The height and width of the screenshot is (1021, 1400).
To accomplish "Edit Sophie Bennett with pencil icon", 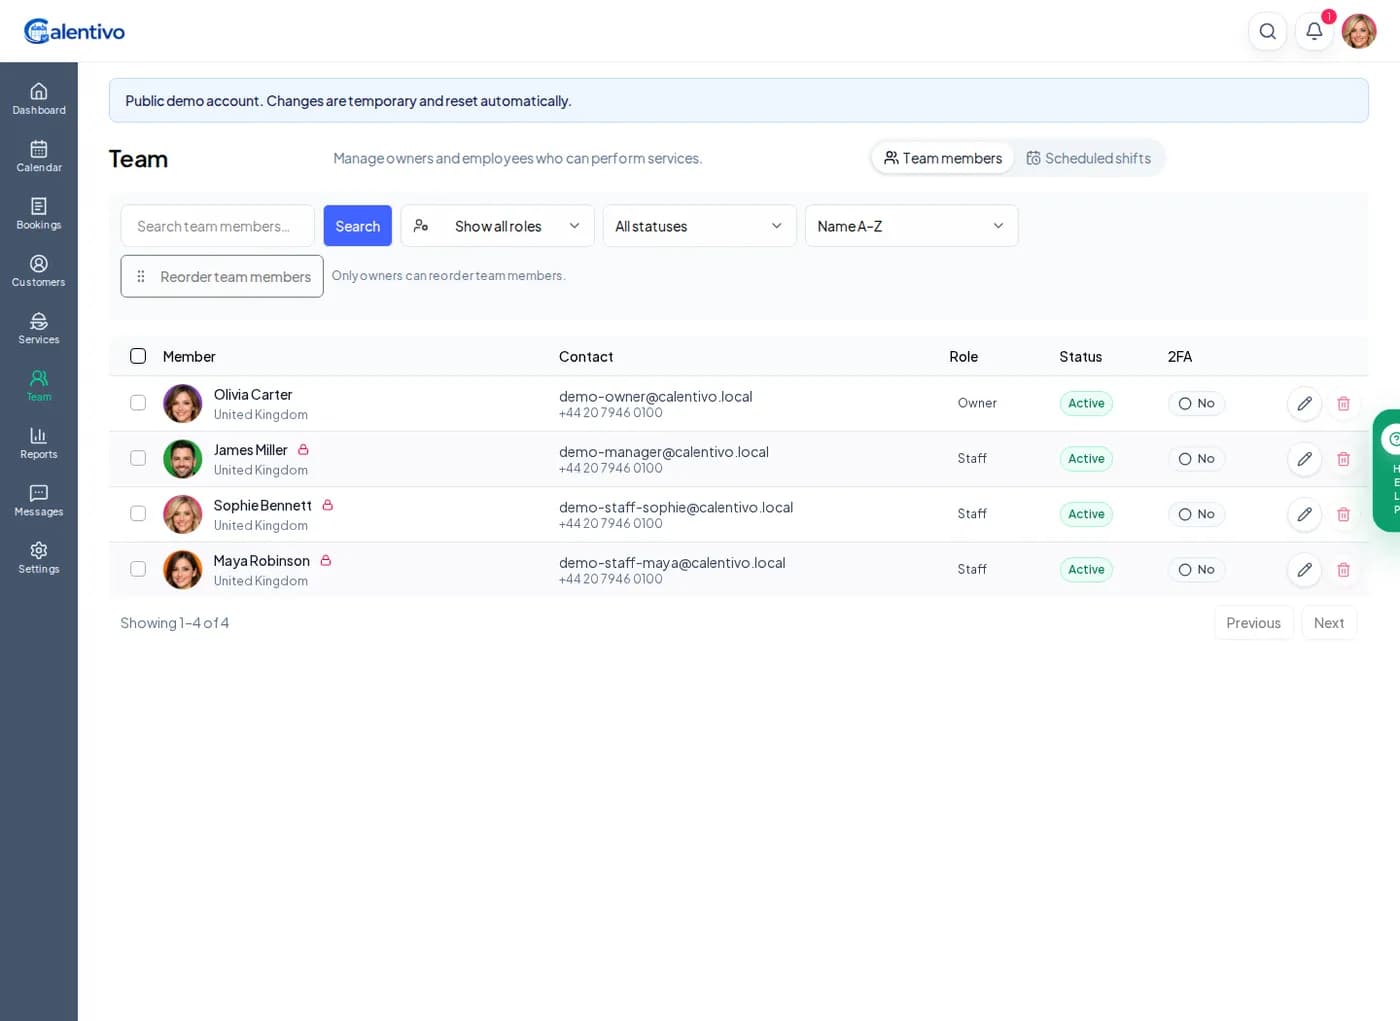I will tap(1304, 514).
